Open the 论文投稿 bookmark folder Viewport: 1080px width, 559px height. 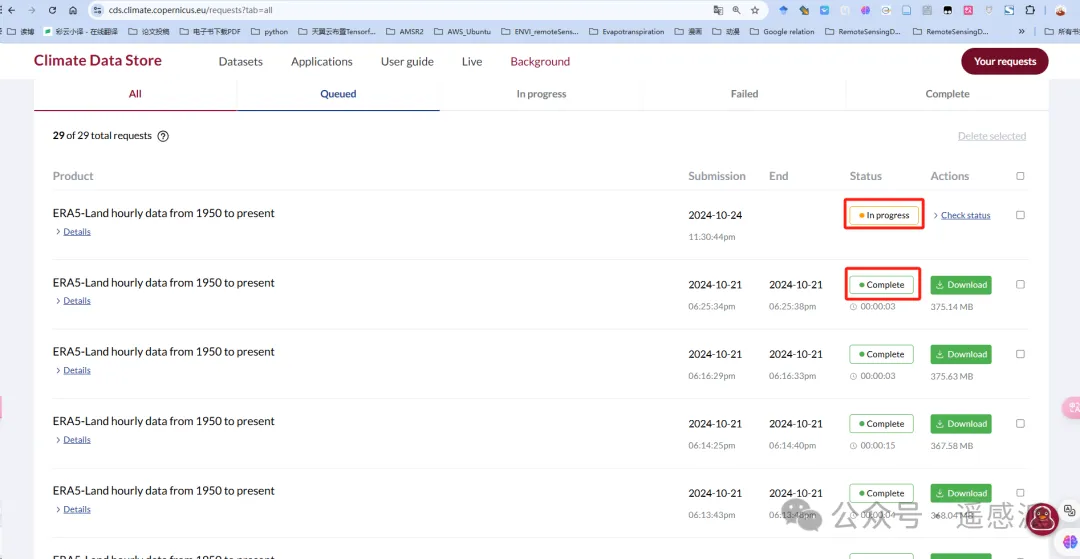tap(149, 32)
